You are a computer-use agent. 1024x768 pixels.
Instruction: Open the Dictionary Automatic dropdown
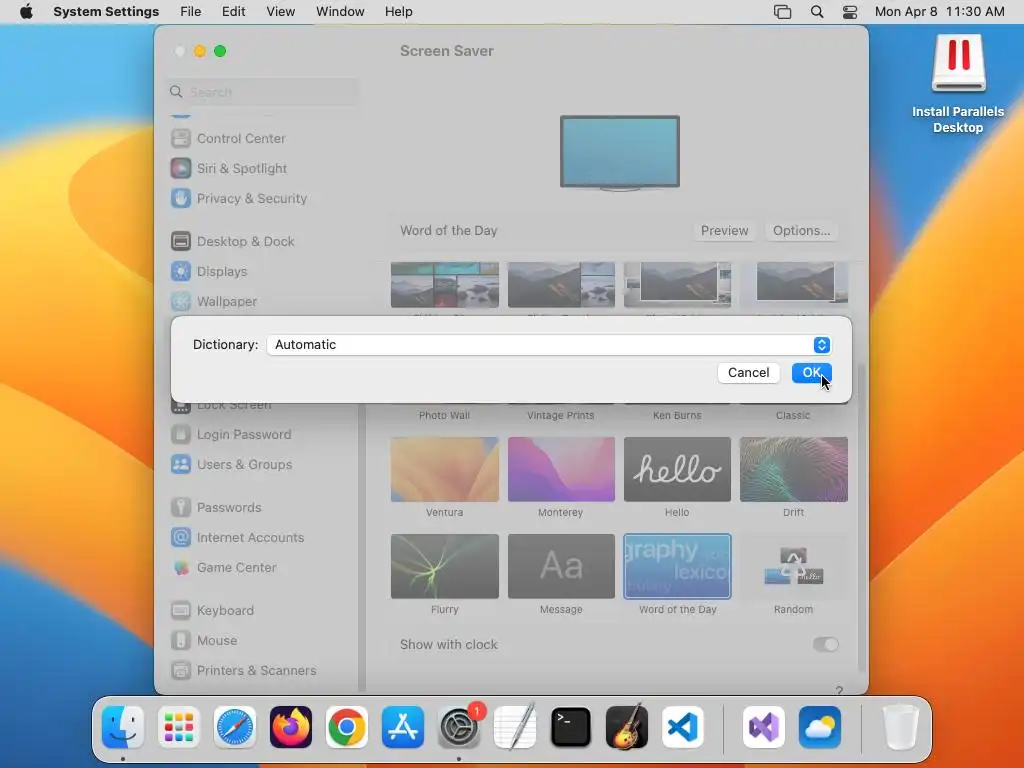tap(549, 345)
